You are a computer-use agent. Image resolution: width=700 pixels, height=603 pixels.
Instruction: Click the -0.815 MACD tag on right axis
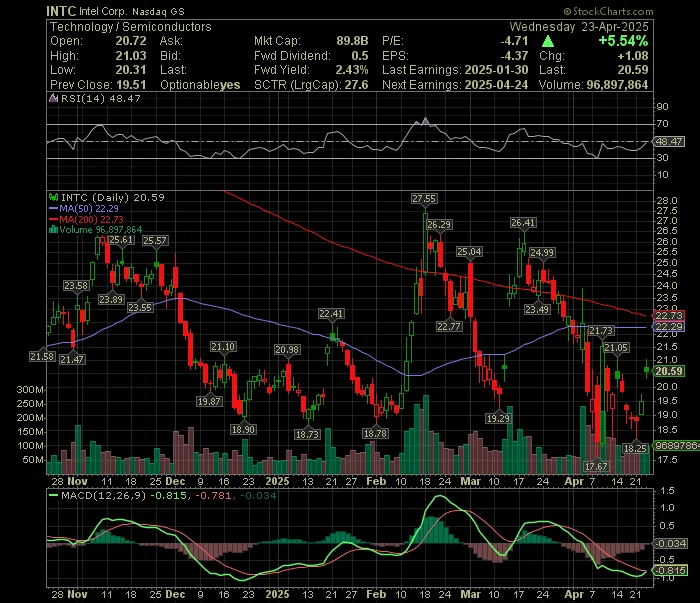pyautogui.click(x=669, y=570)
